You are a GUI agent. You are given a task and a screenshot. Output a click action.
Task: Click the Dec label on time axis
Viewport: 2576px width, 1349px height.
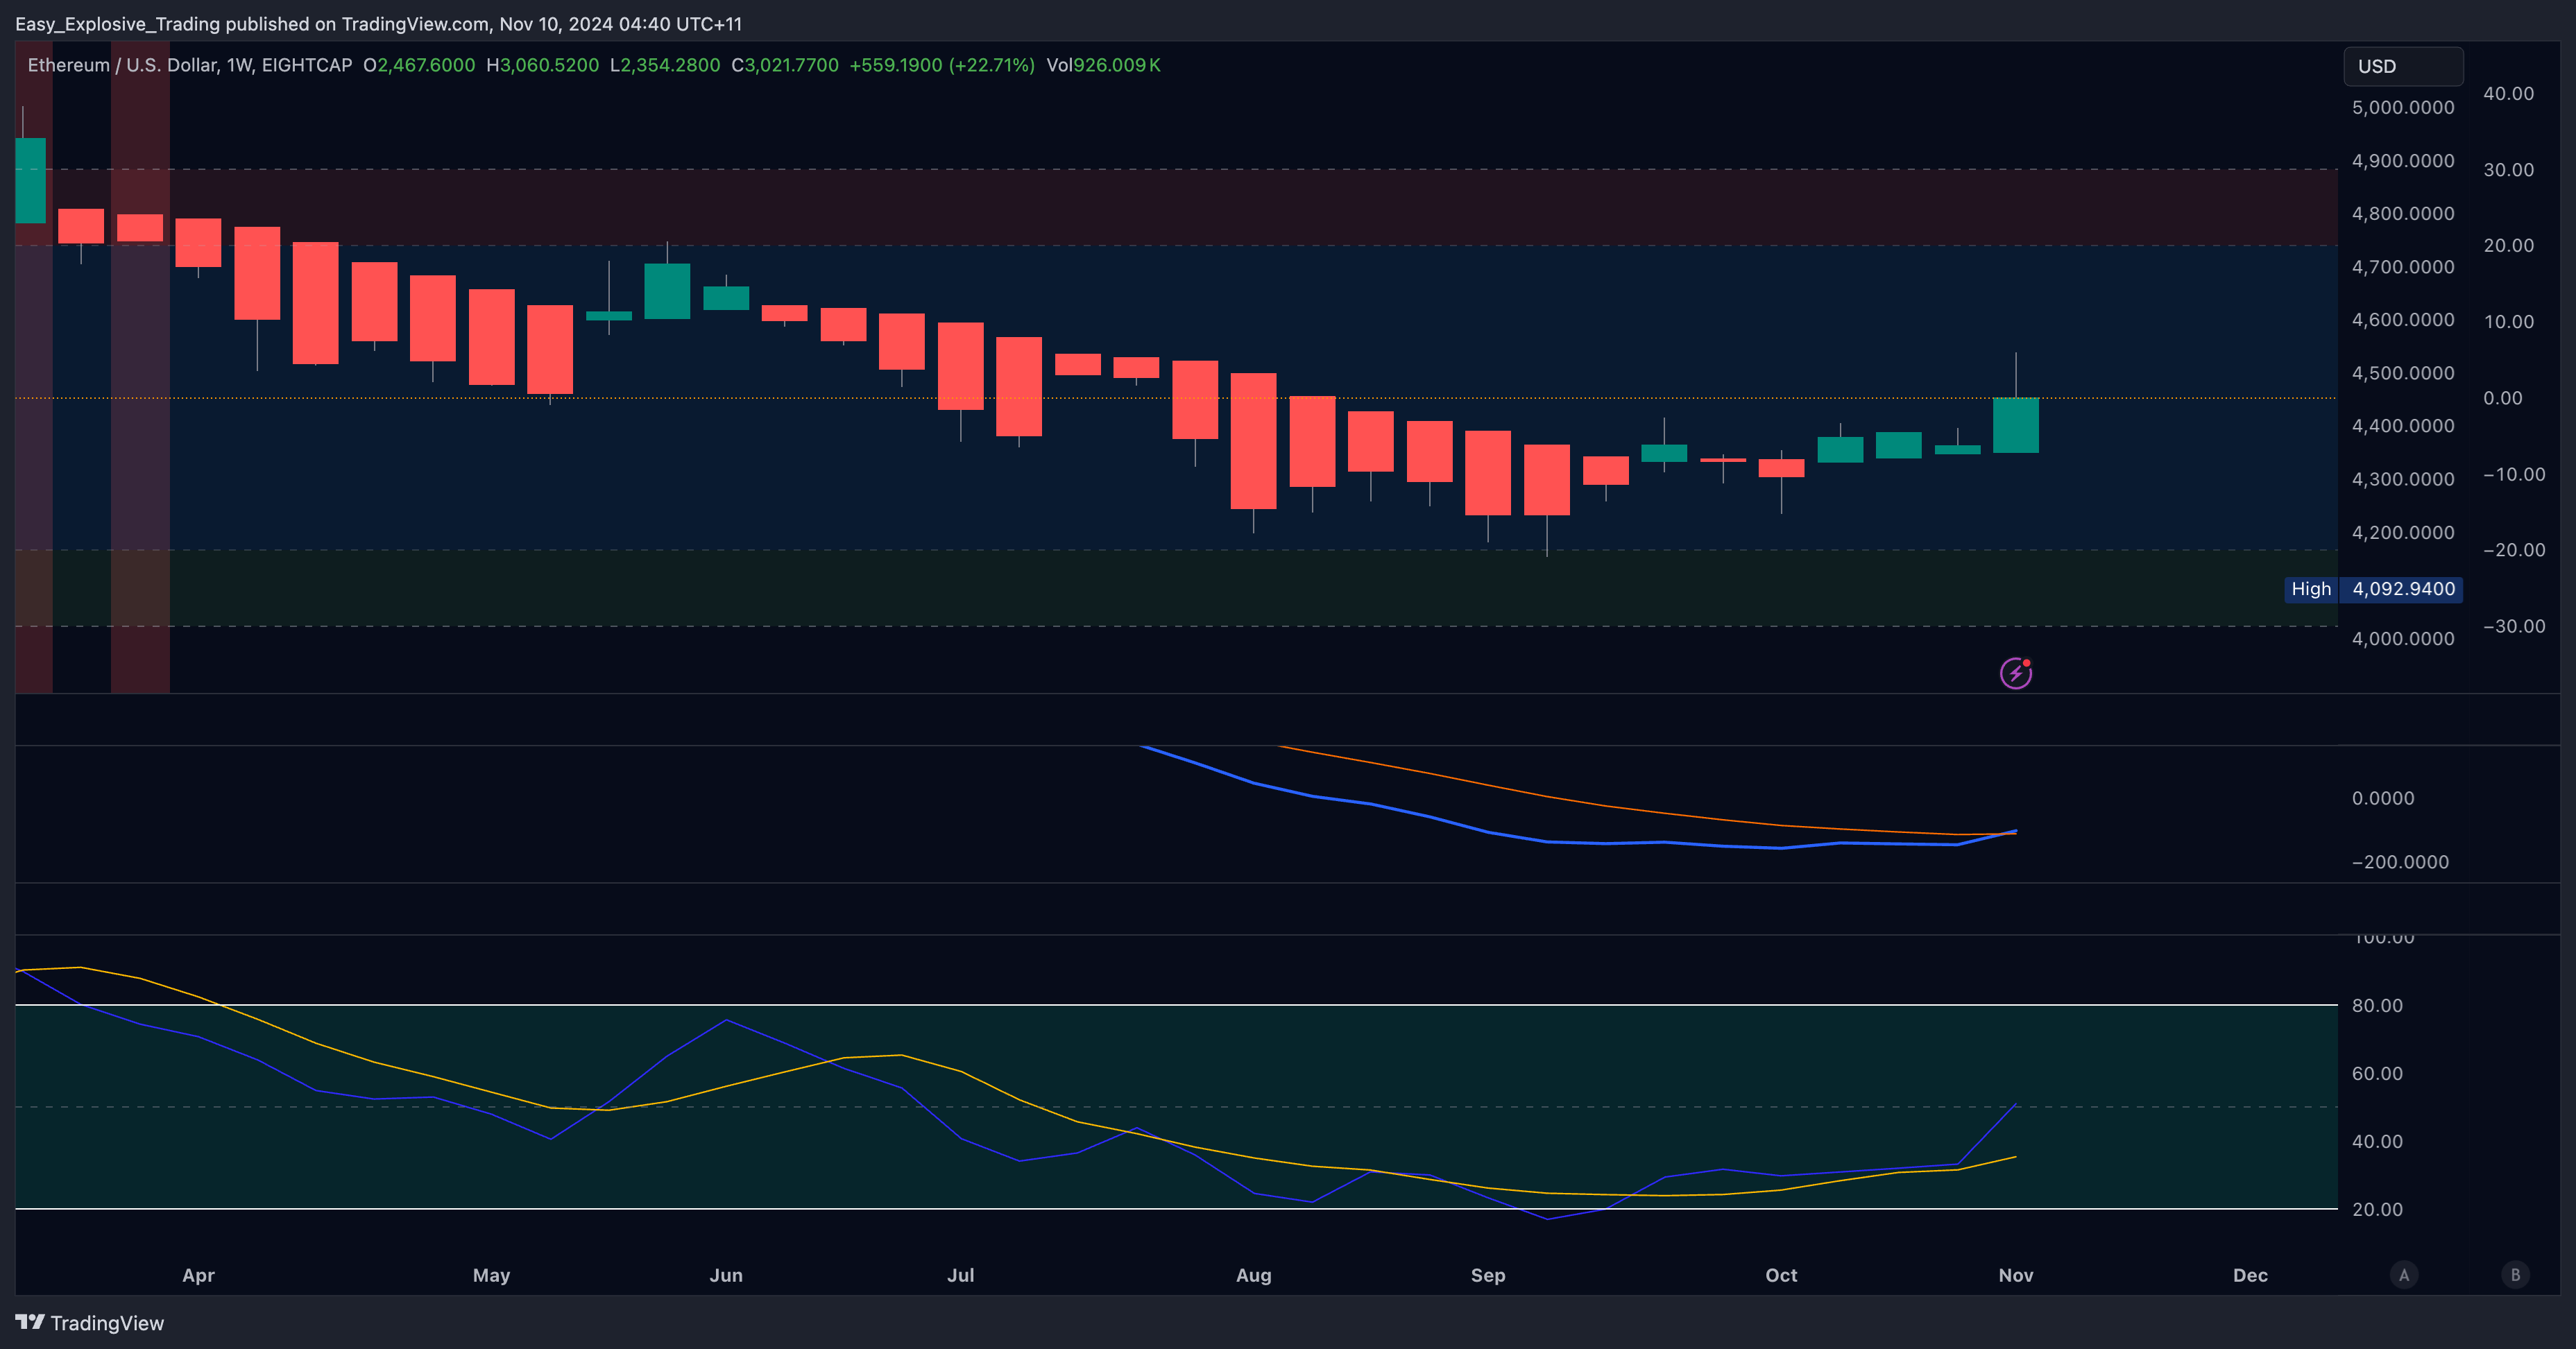pos(2250,1275)
